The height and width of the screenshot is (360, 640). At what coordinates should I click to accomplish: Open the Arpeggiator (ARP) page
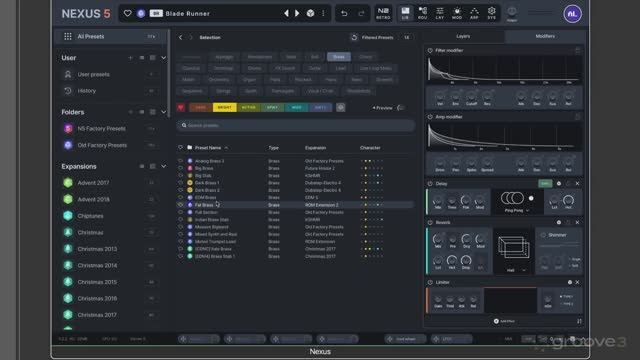click(x=474, y=13)
